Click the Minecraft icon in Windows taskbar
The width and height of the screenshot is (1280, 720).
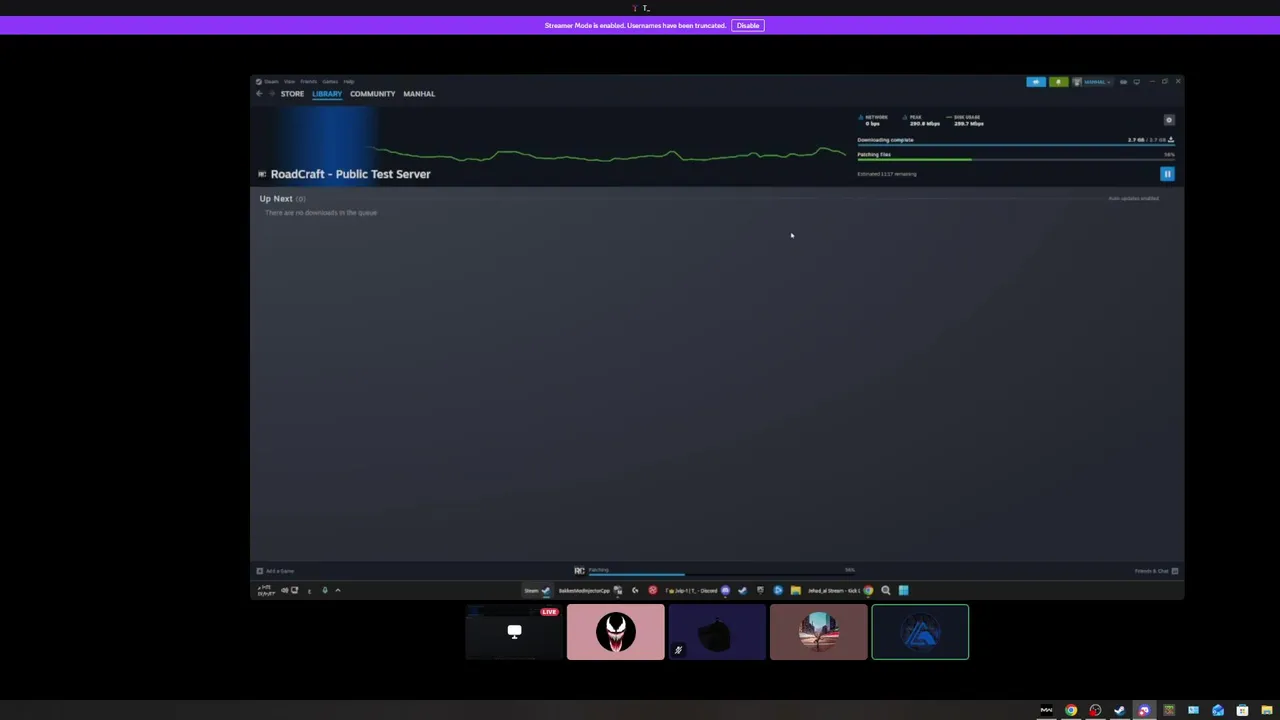[1169, 710]
